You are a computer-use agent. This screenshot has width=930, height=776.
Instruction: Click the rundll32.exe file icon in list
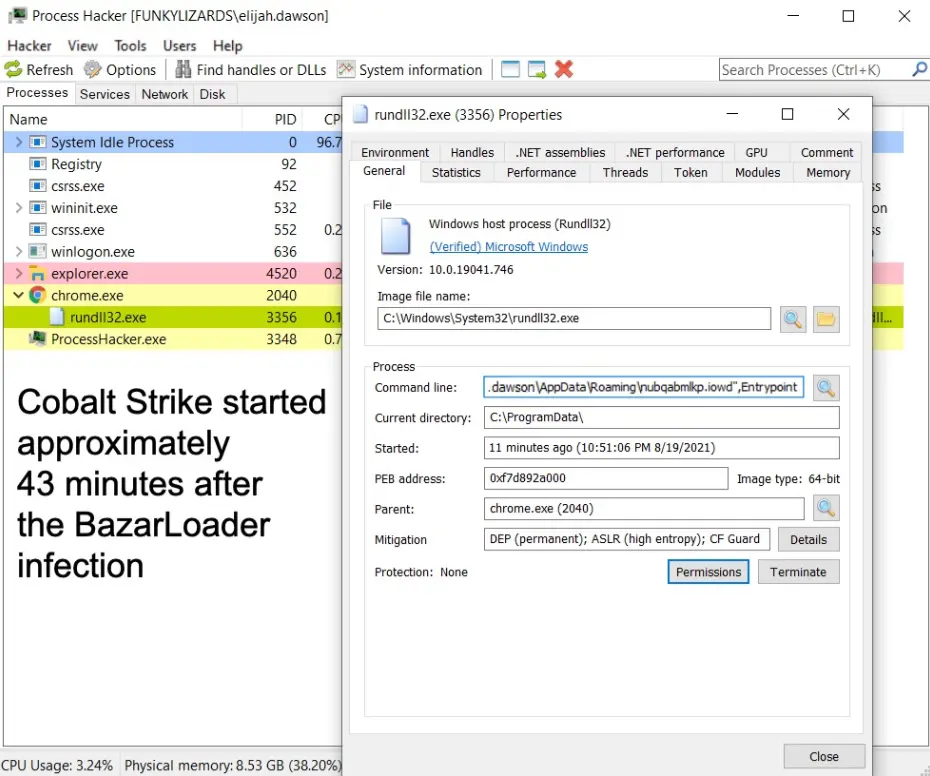(x=56, y=317)
